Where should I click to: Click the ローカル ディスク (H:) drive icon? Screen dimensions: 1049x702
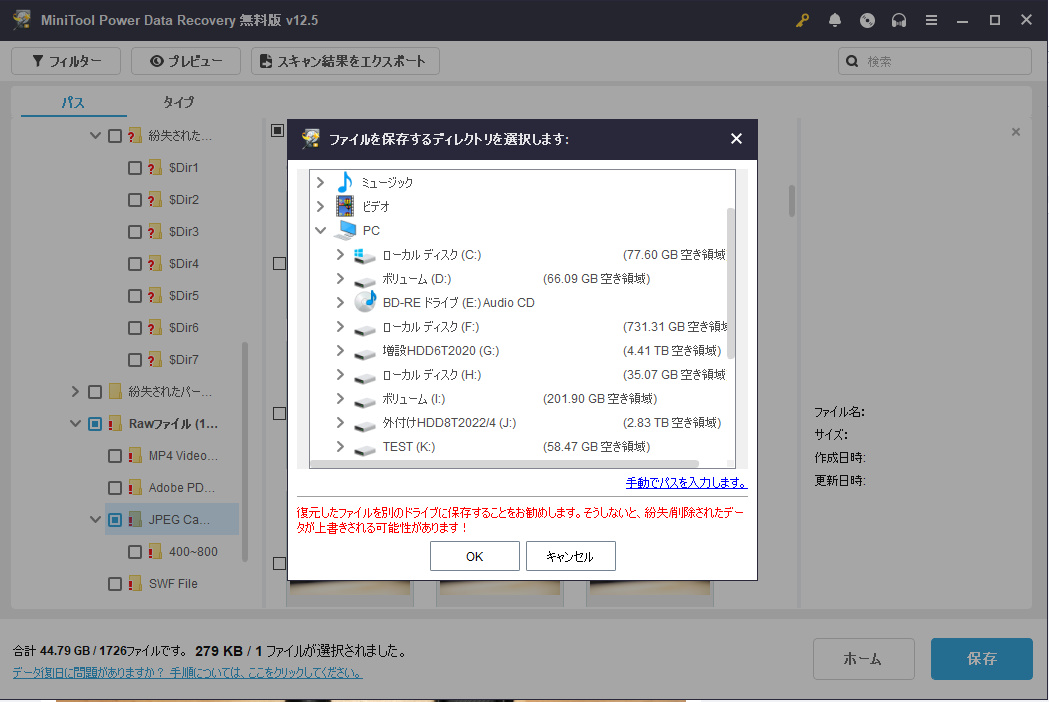(365, 377)
